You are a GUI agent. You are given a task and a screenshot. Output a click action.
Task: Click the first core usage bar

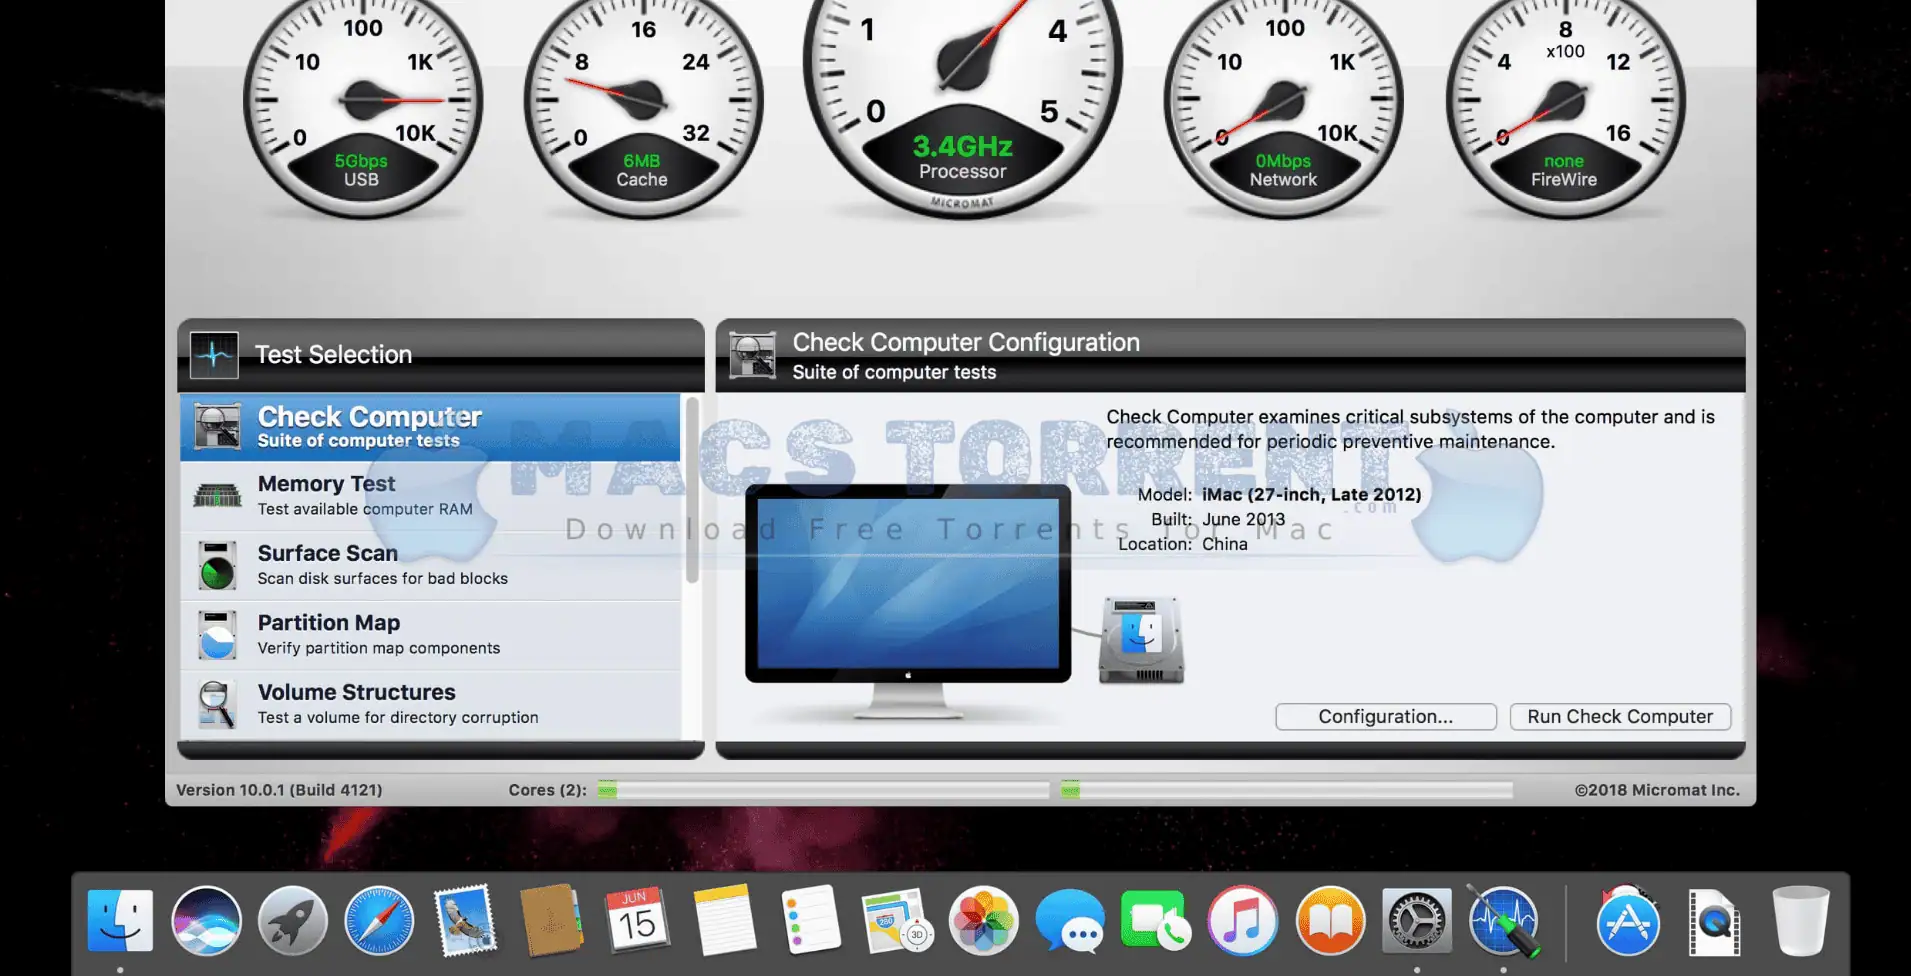point(823,790)
